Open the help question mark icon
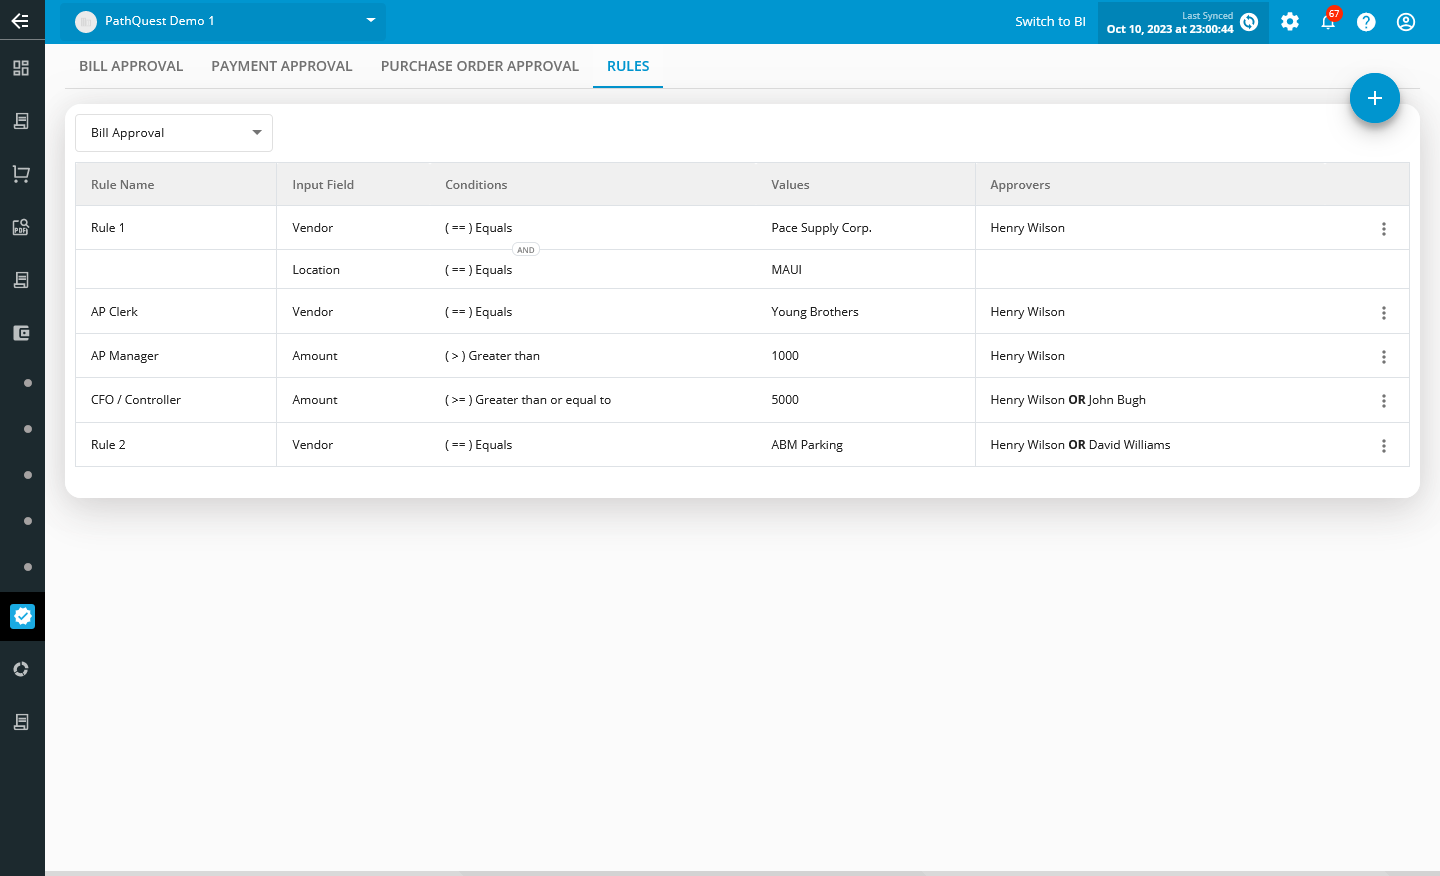 point(1366,22)
